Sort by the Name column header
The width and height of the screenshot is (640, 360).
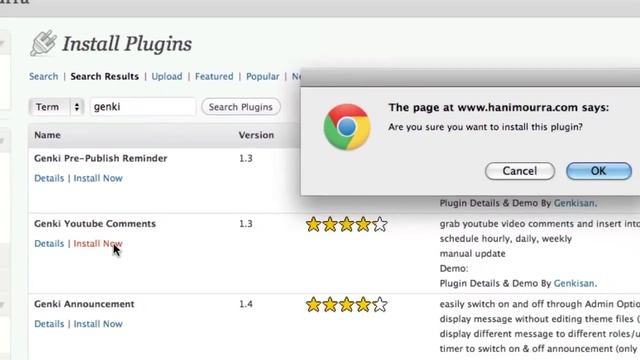point(47,135)
